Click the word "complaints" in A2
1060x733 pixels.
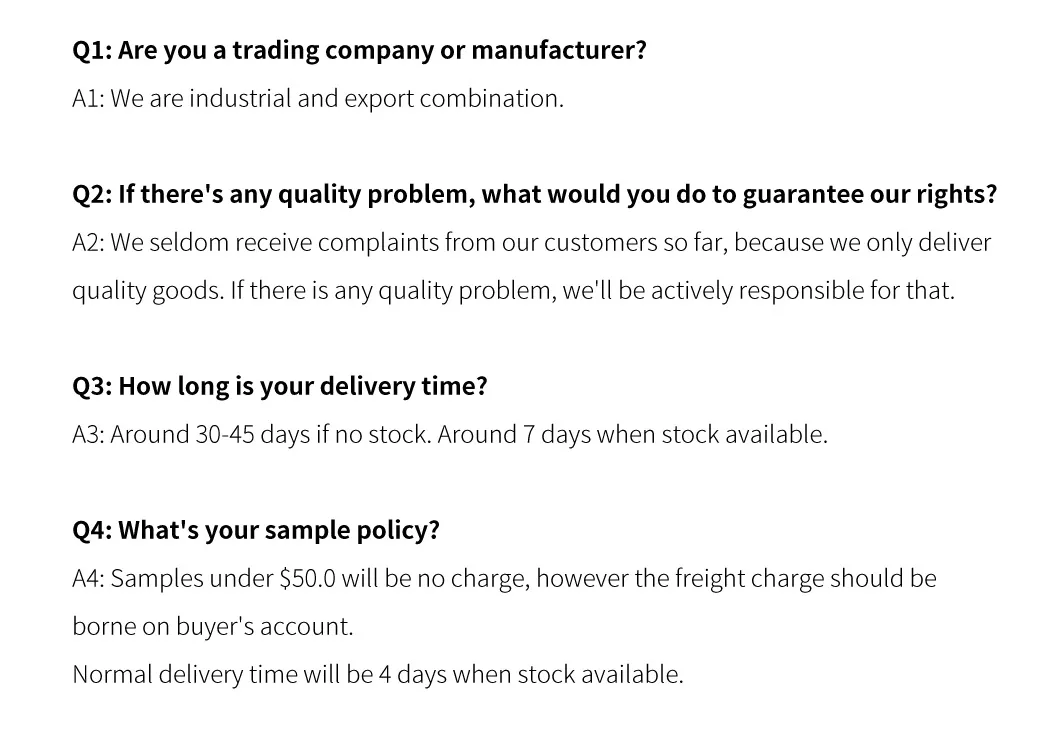click(379, 243)
